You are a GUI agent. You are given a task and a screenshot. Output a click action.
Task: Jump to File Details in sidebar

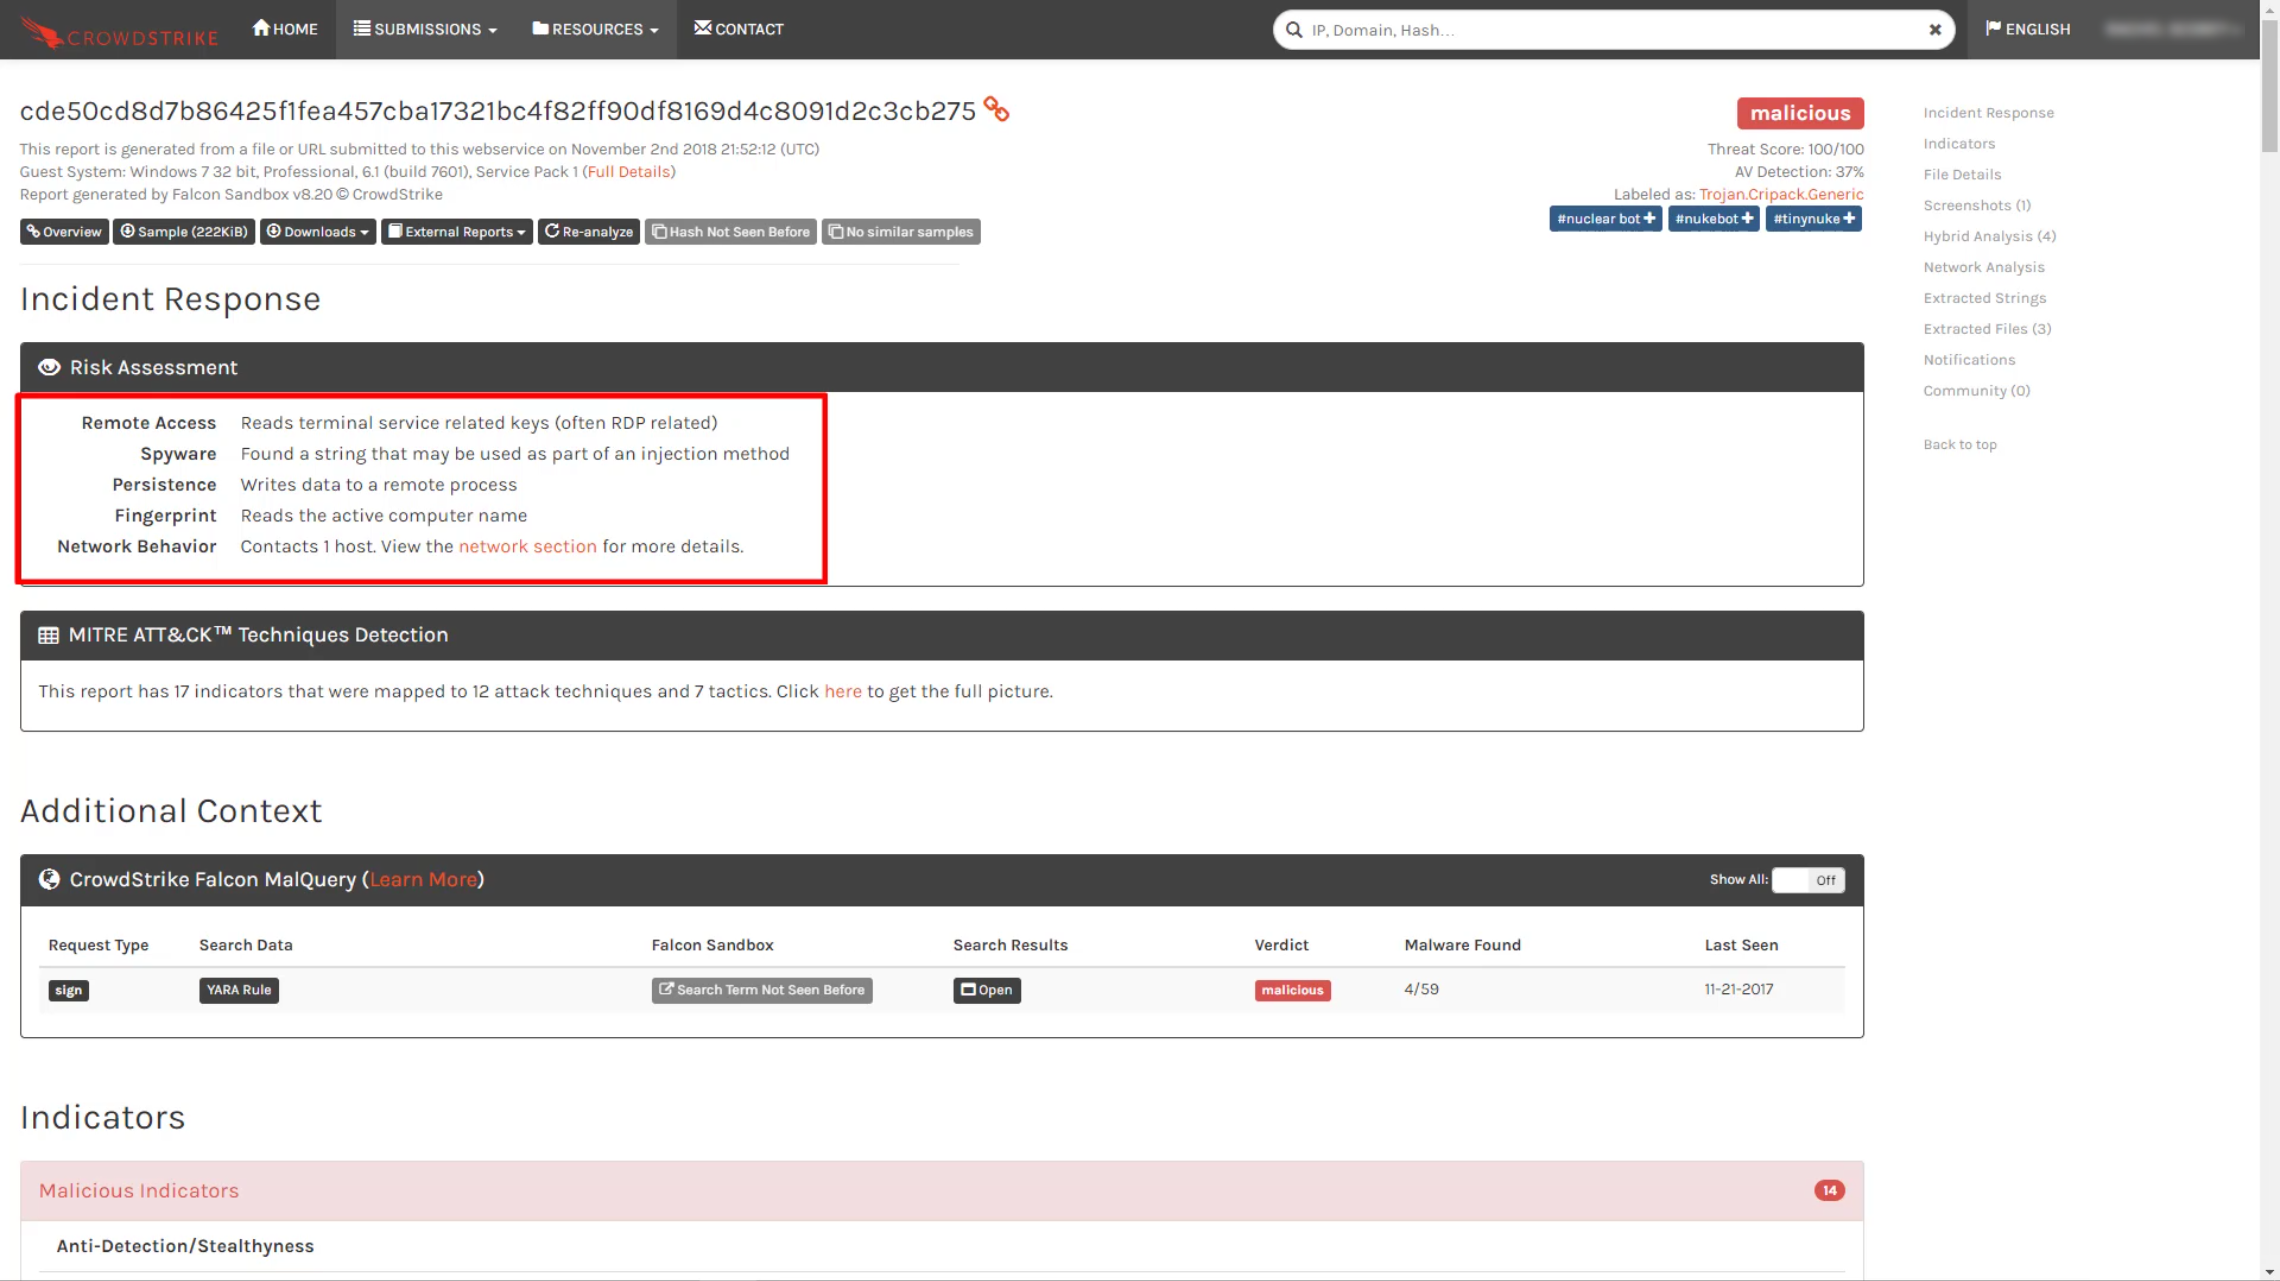[x=1962, y=175]
